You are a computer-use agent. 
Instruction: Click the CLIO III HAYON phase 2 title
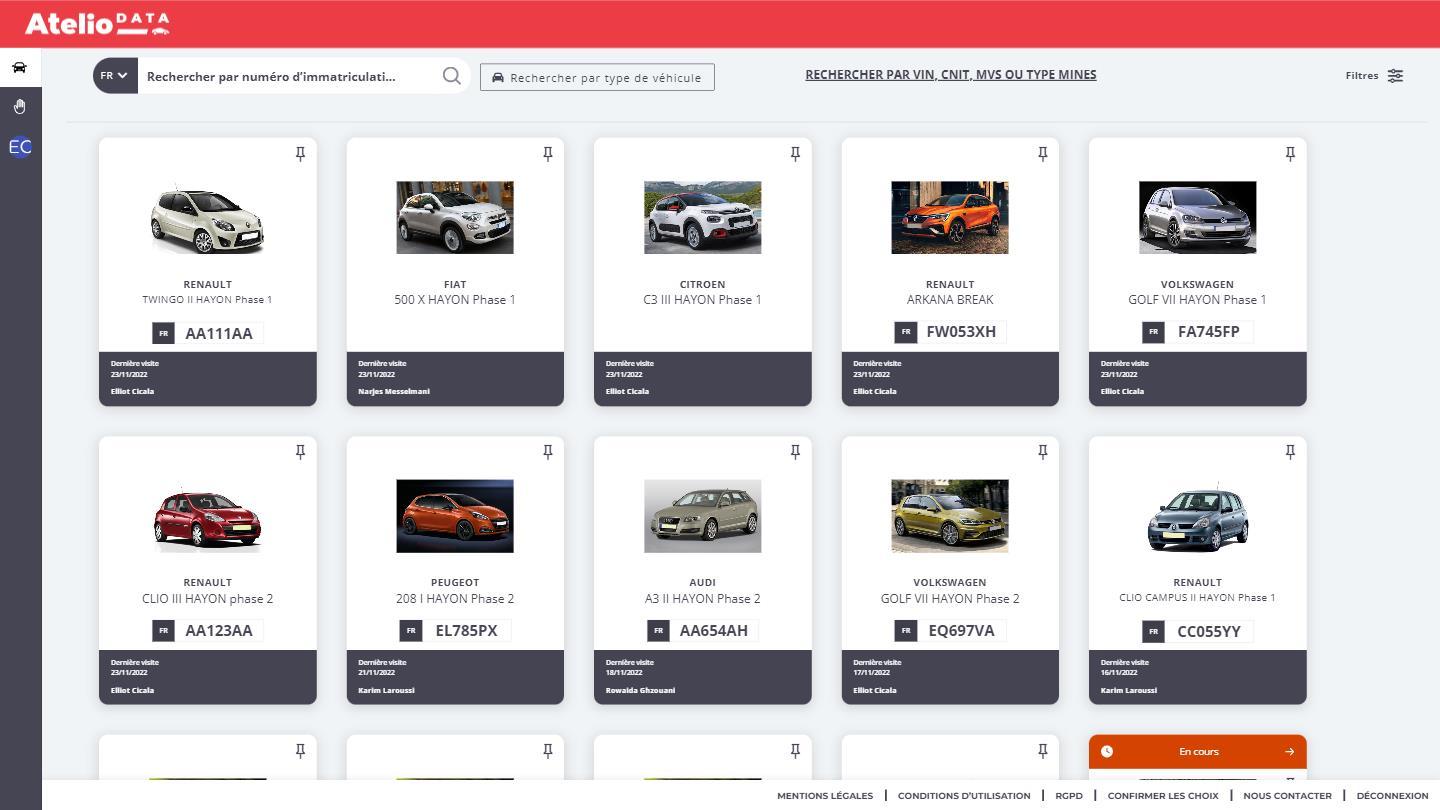click(x=207, y=599)
